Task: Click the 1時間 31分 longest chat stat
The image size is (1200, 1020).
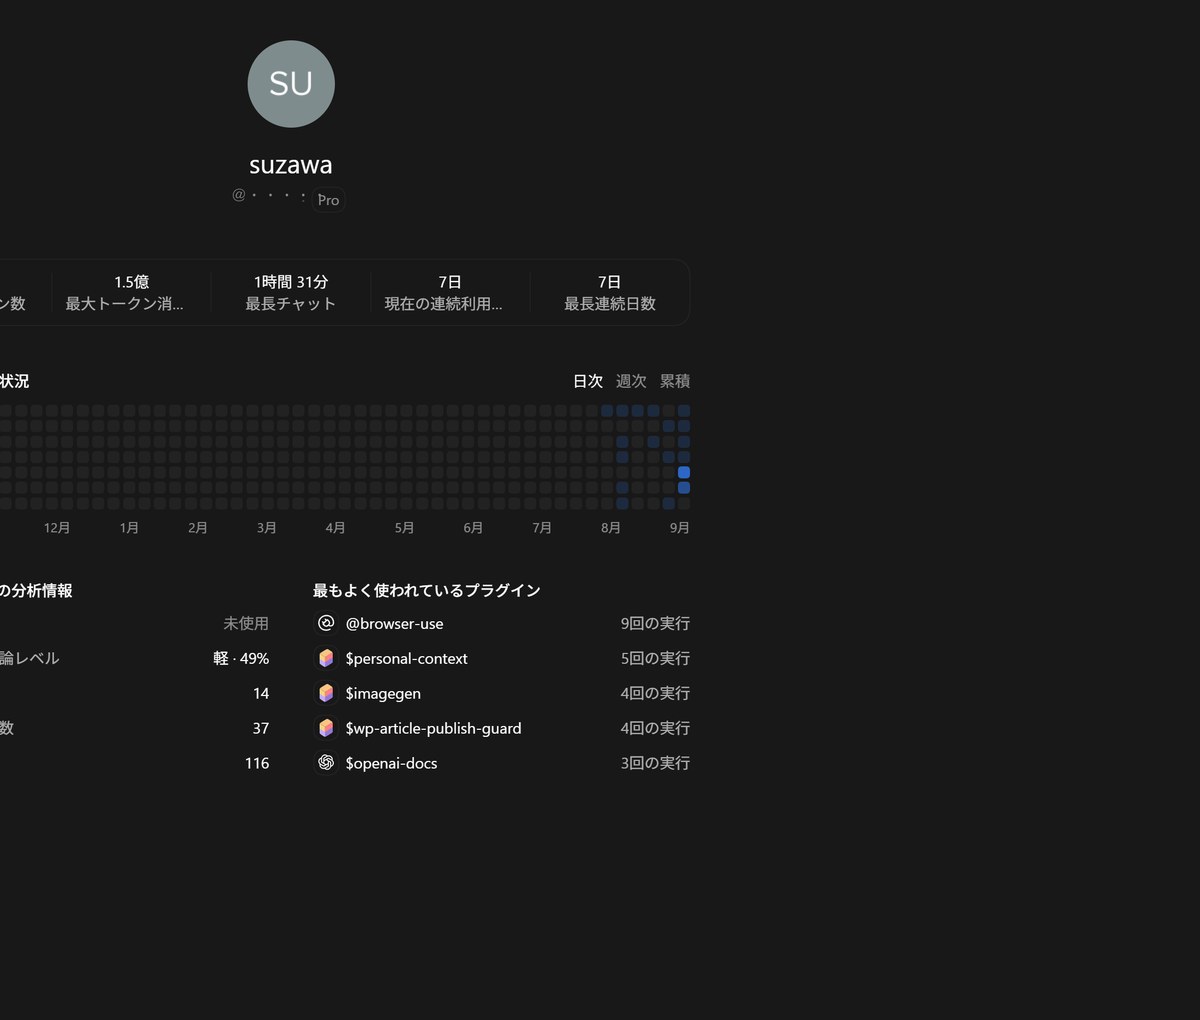Action: [x=291, y=292]
